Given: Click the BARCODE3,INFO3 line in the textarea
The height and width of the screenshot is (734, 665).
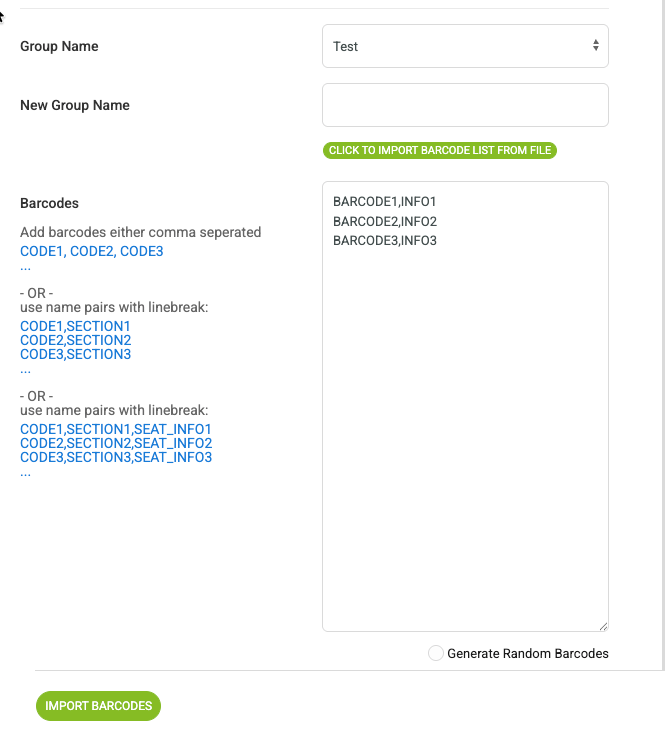Looking at the screenshot, I should pyautogui.click(x=385, y=241).
